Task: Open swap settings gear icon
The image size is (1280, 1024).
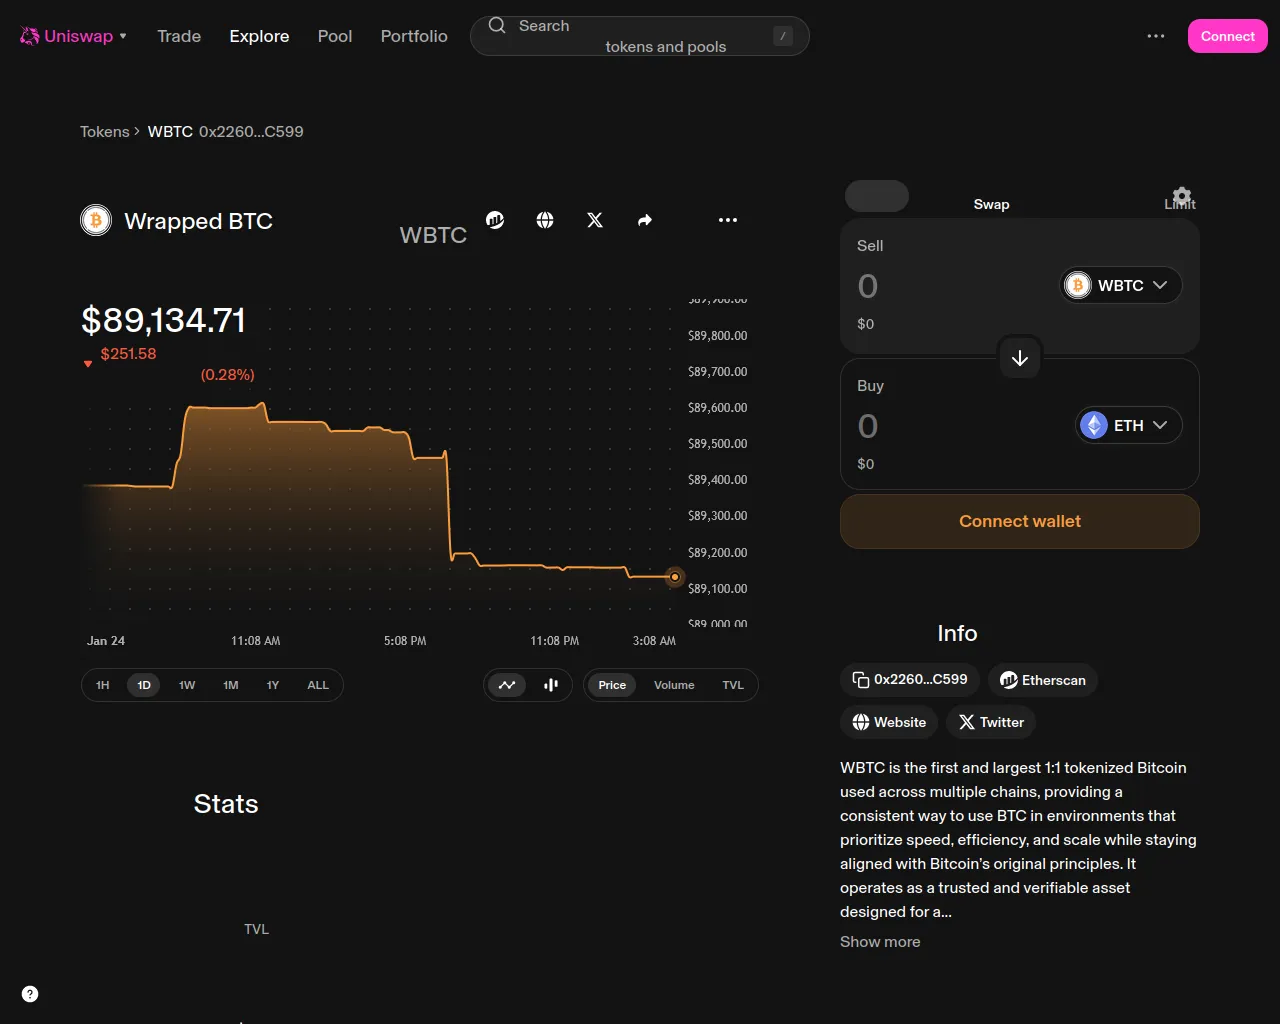Action: pyautogui.click(x=1182, y=196)
